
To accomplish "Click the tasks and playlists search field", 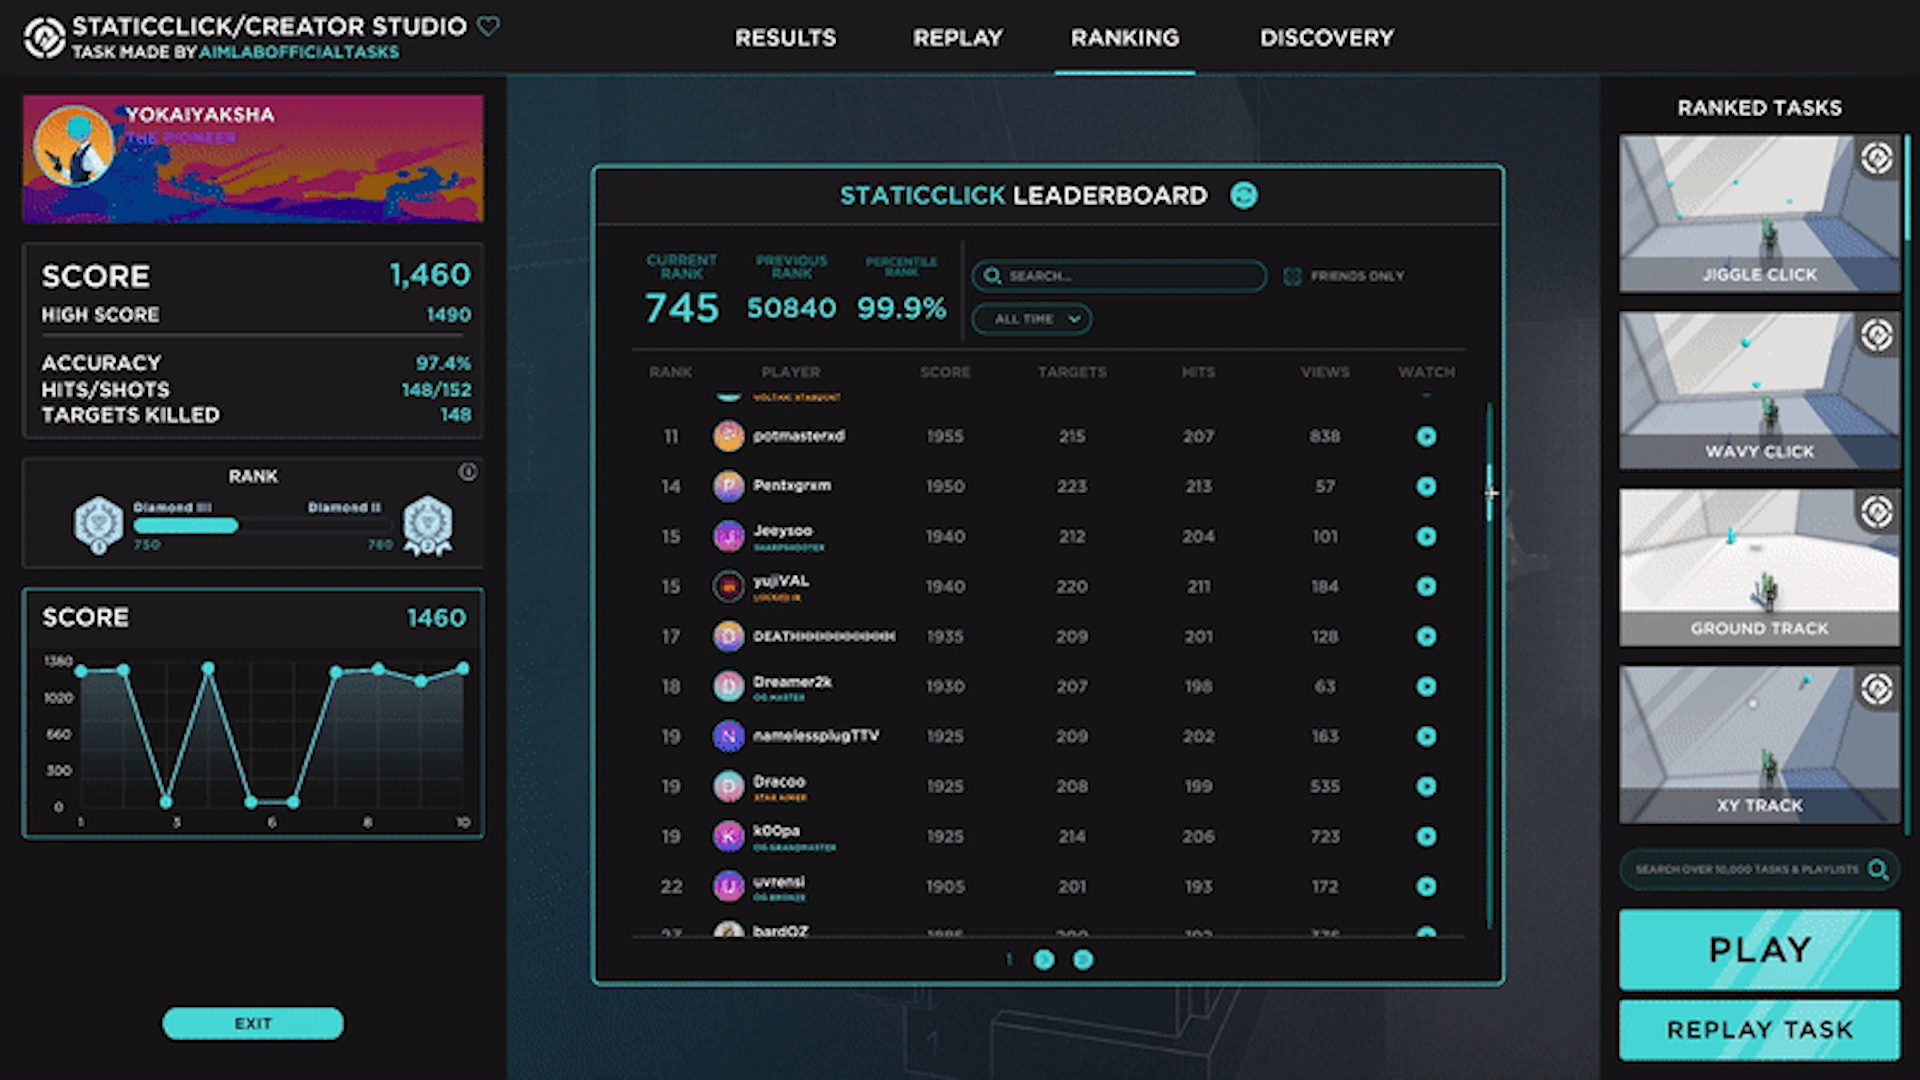I will point(1759,870).
